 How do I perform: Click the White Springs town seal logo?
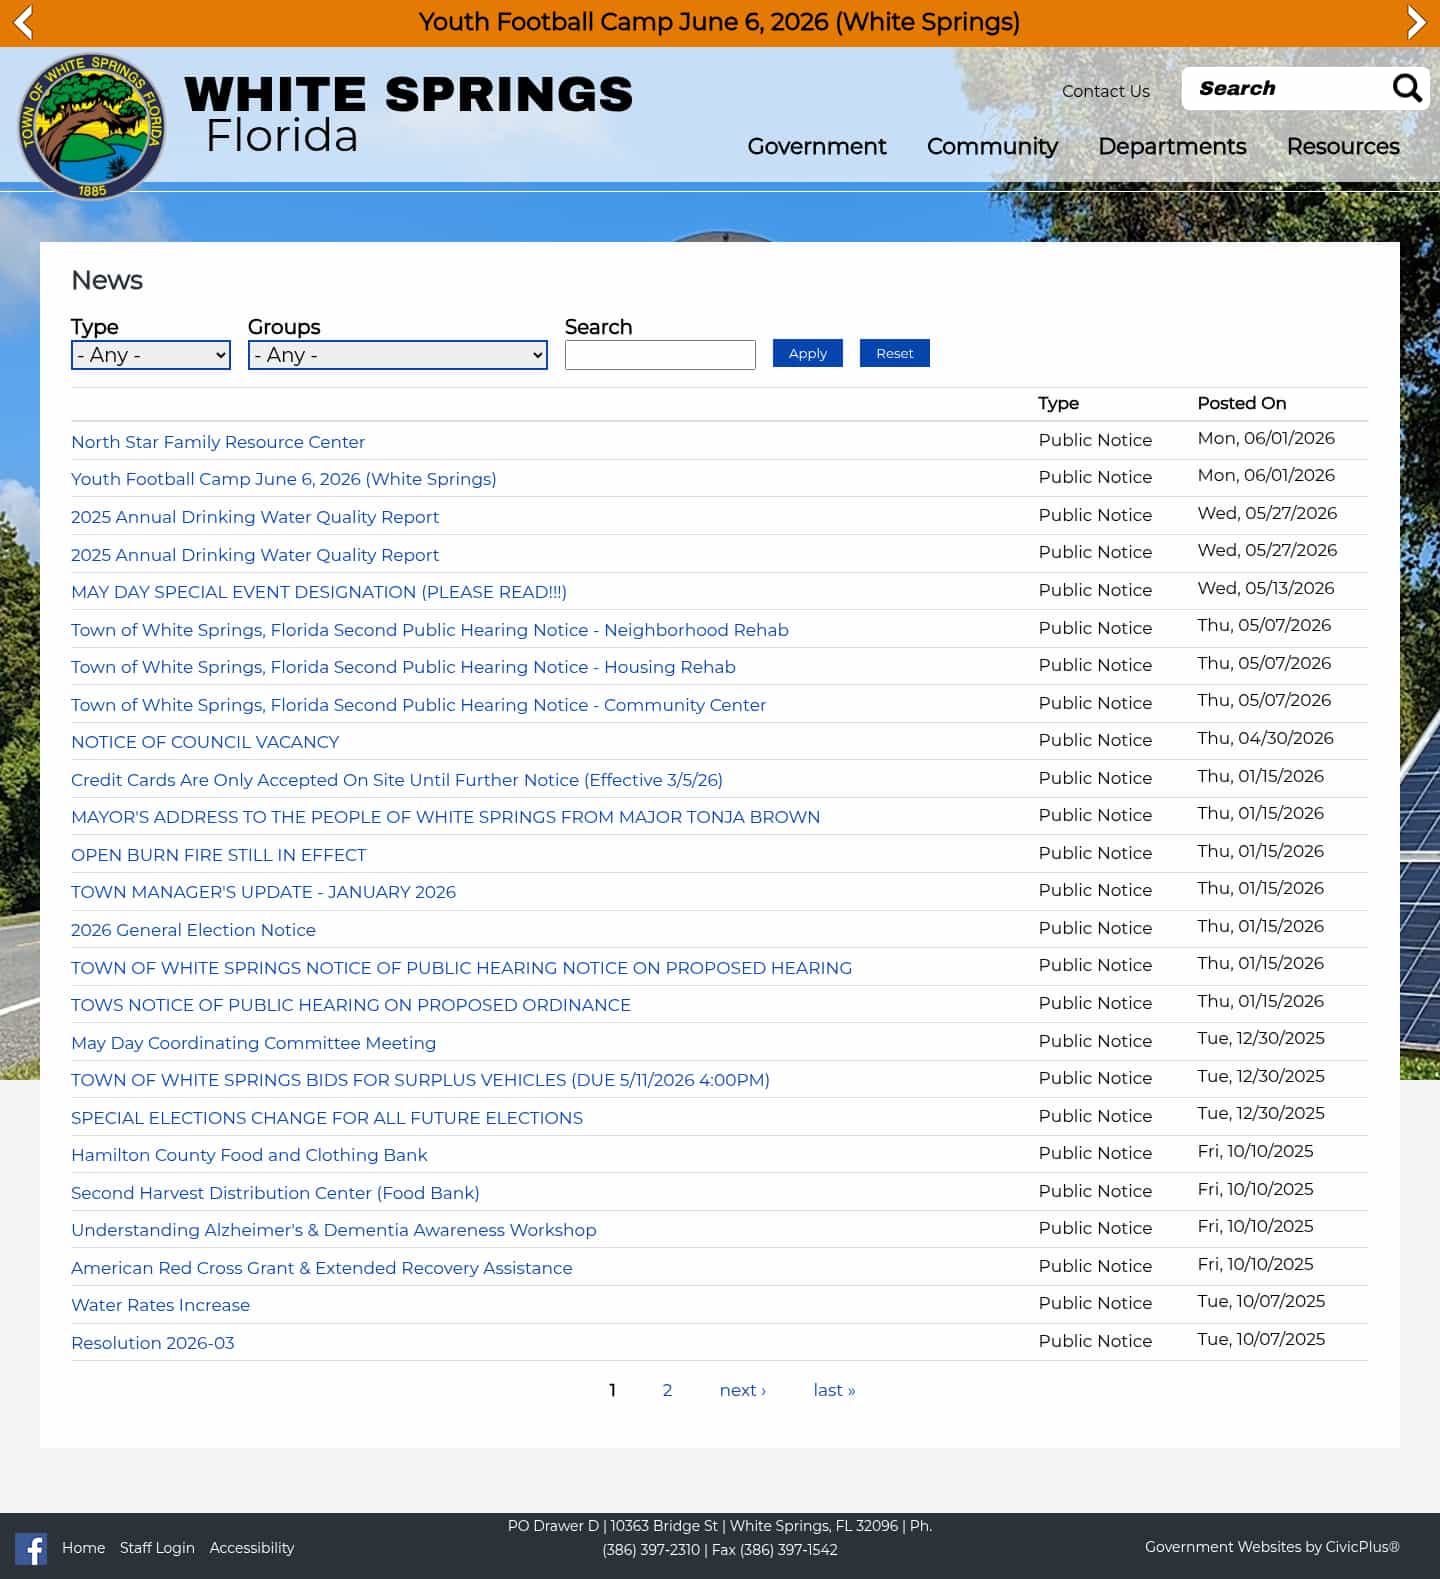click(92, 126)
